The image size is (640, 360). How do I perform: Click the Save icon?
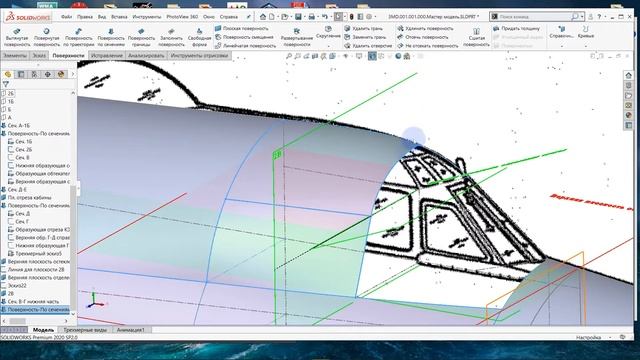point(298,17)
